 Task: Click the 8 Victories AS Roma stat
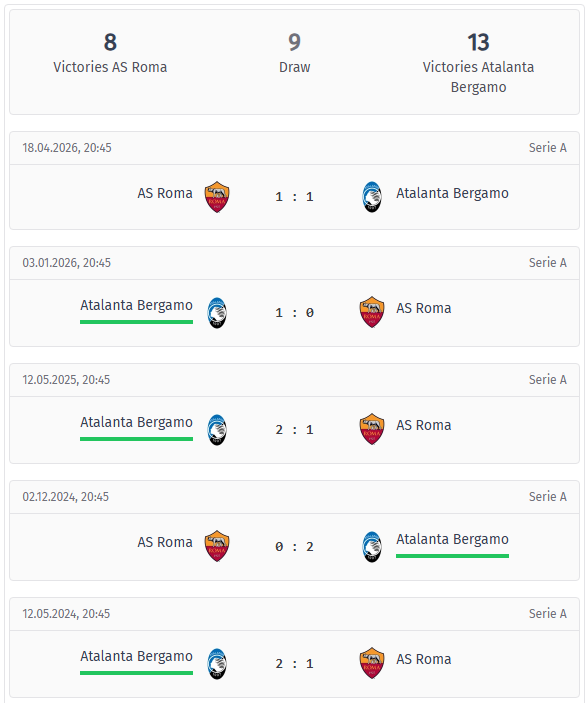[x=110, y=53]
